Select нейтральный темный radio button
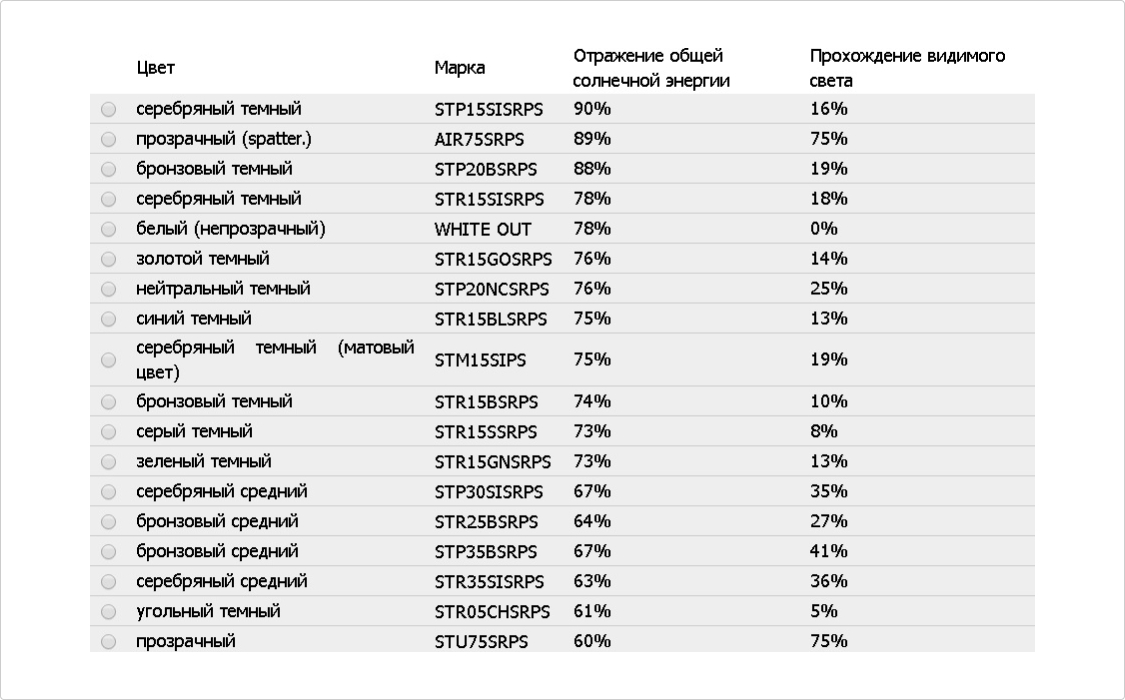Screen dimensions: 1125x700 [x=108, y=290]
